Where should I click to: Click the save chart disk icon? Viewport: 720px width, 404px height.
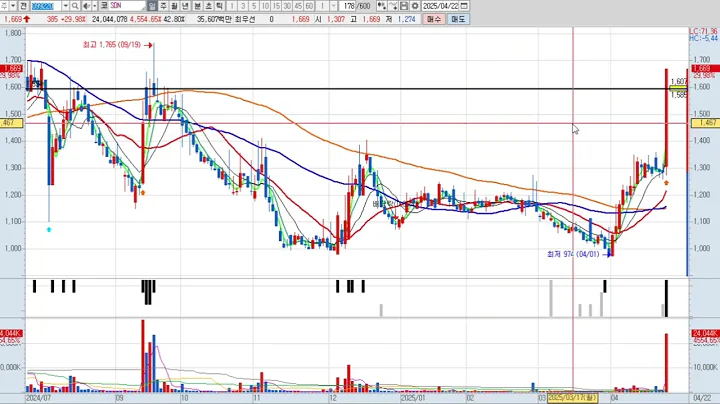coord(404,6)
